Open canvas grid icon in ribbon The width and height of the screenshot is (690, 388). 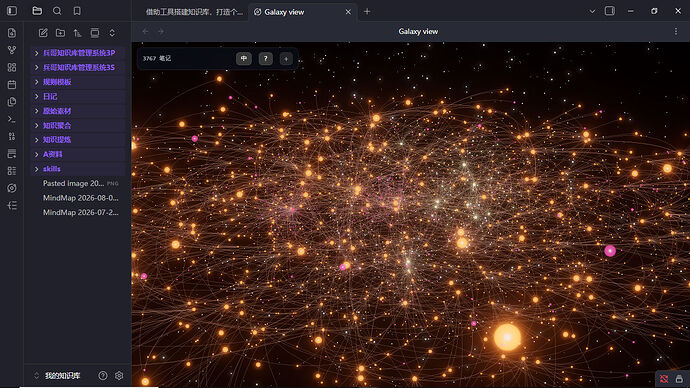coord(12,67)
